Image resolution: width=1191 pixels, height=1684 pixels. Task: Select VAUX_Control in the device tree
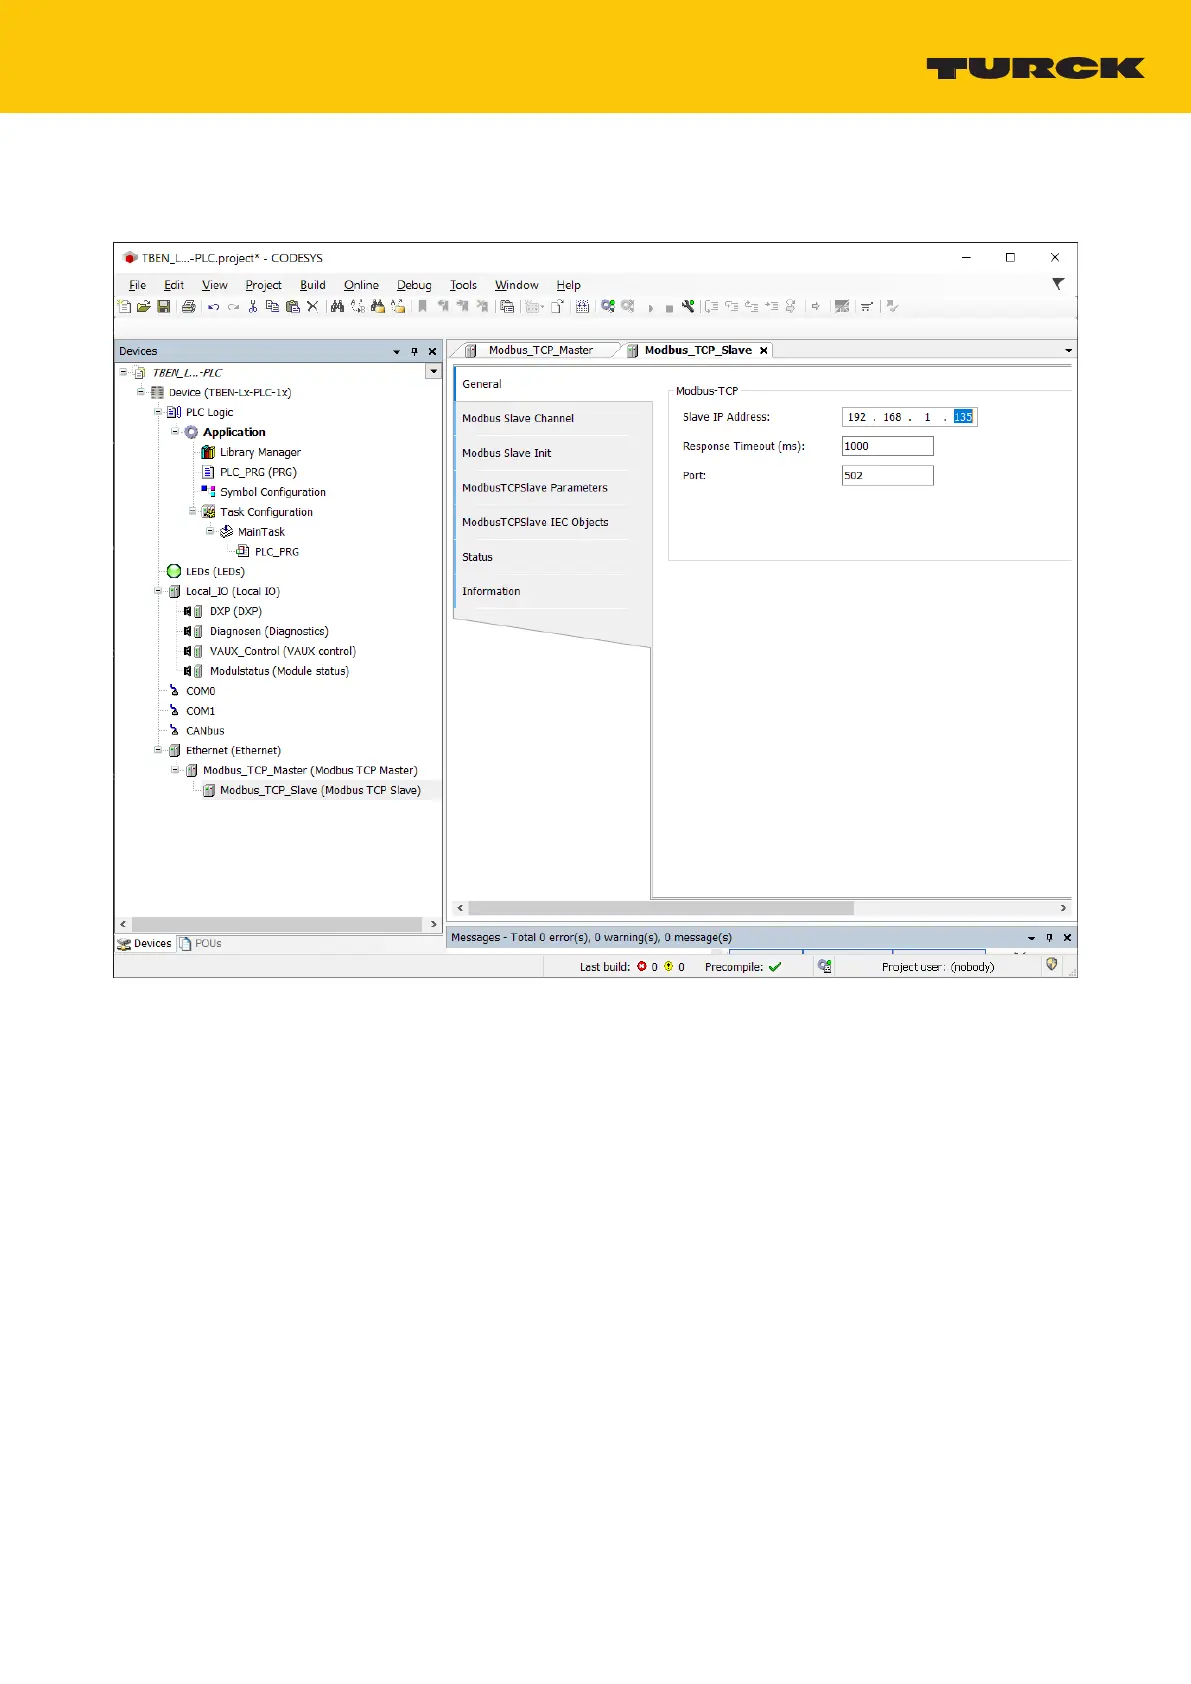(283, 651)
